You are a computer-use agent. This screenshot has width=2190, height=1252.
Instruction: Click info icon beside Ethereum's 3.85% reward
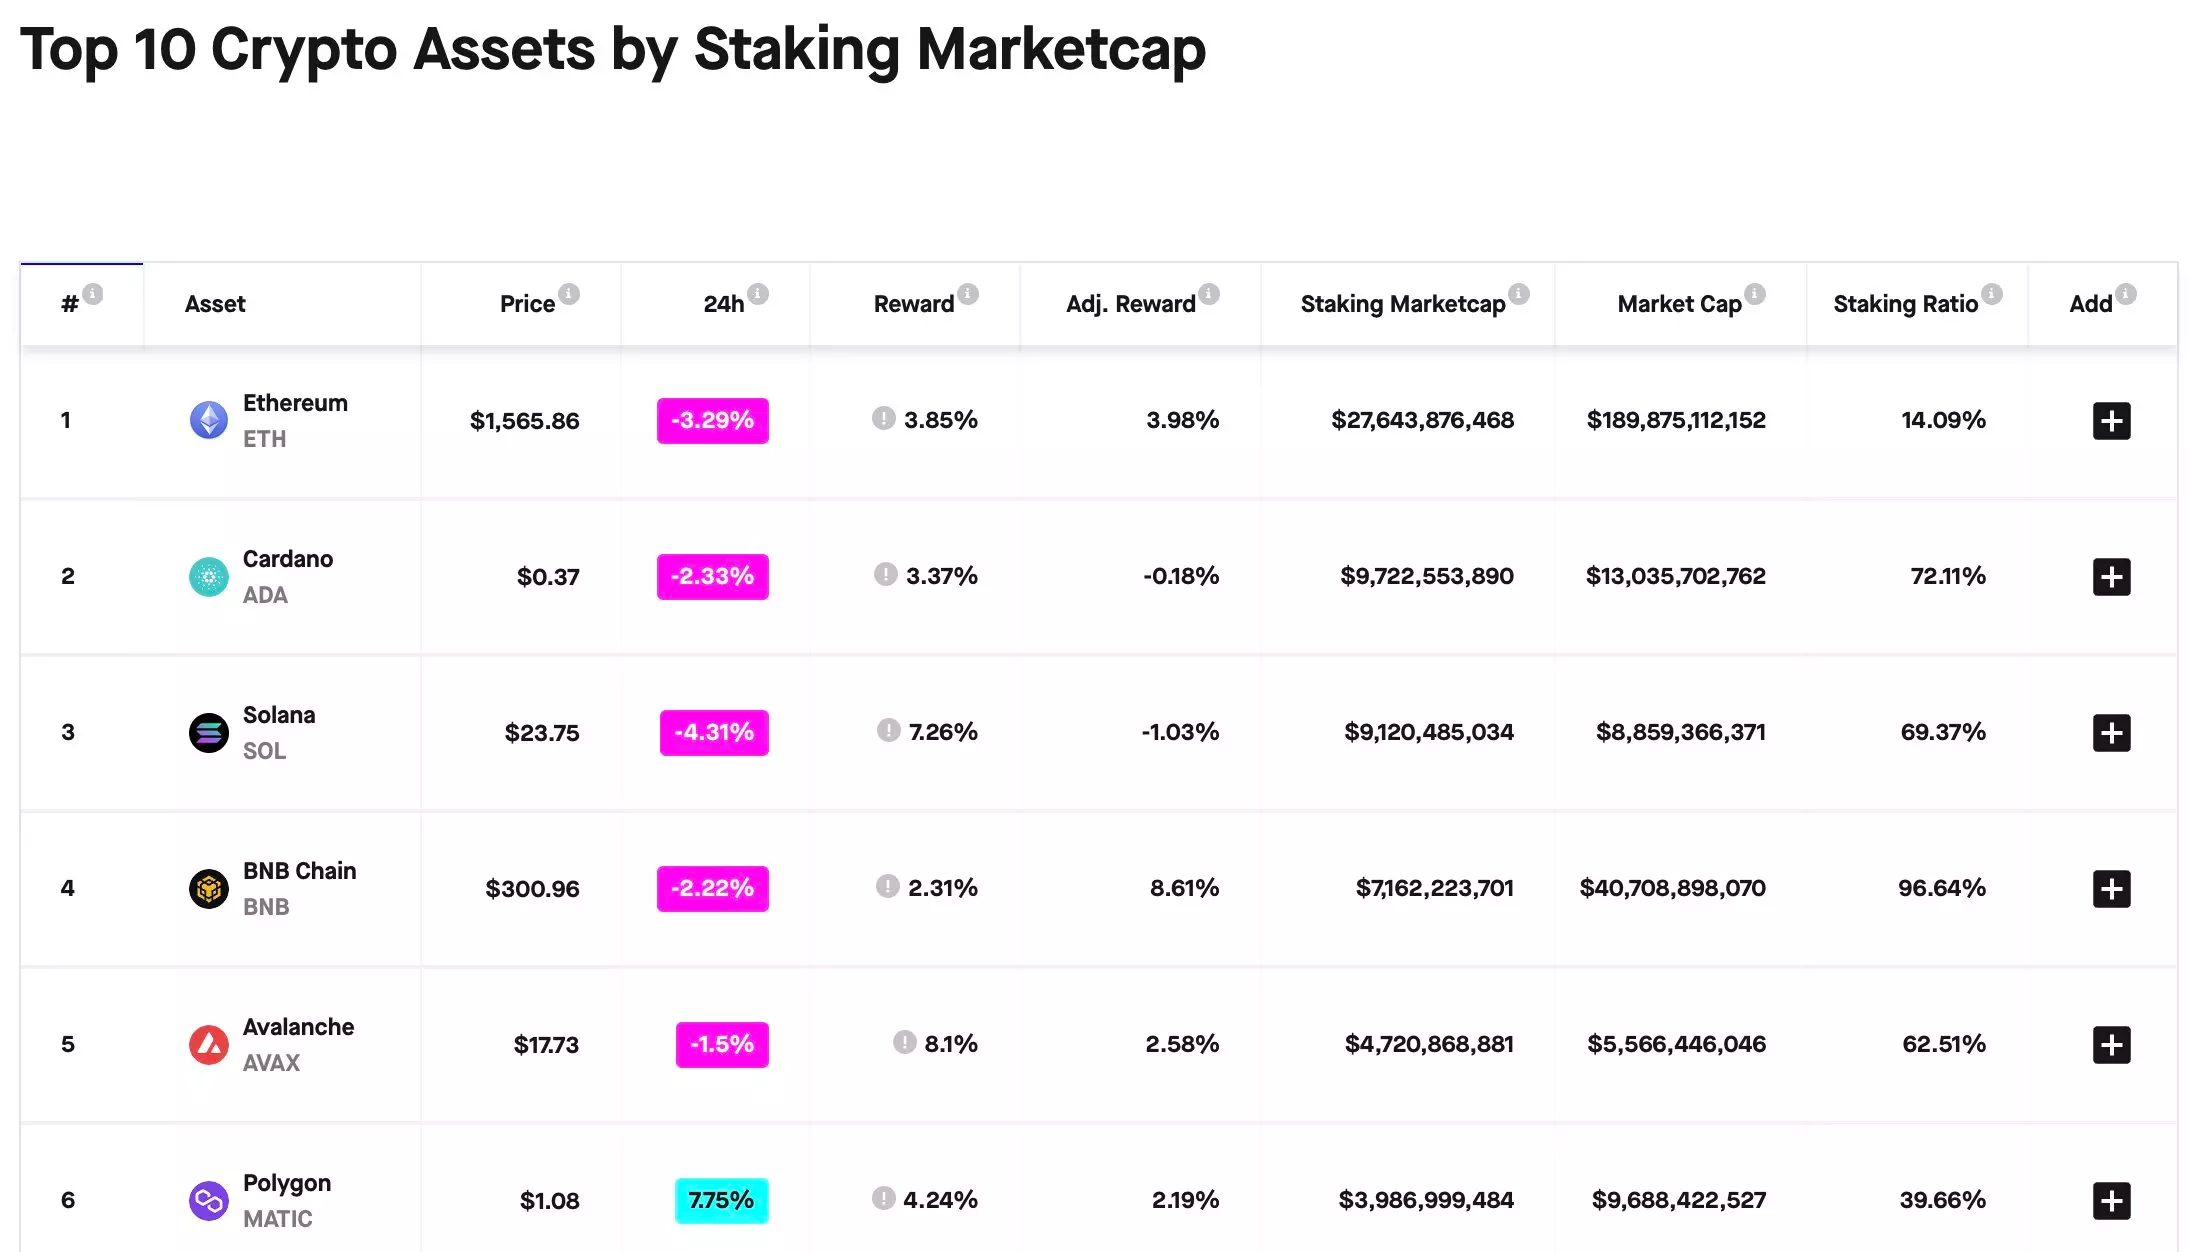pyautogui.click(x=883, y=418)
